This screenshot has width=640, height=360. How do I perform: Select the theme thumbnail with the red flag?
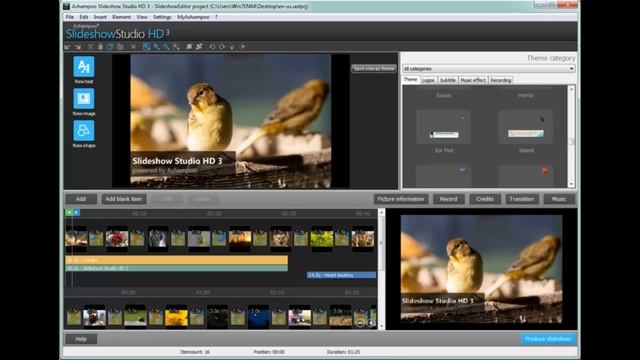[x=526, y=176]
